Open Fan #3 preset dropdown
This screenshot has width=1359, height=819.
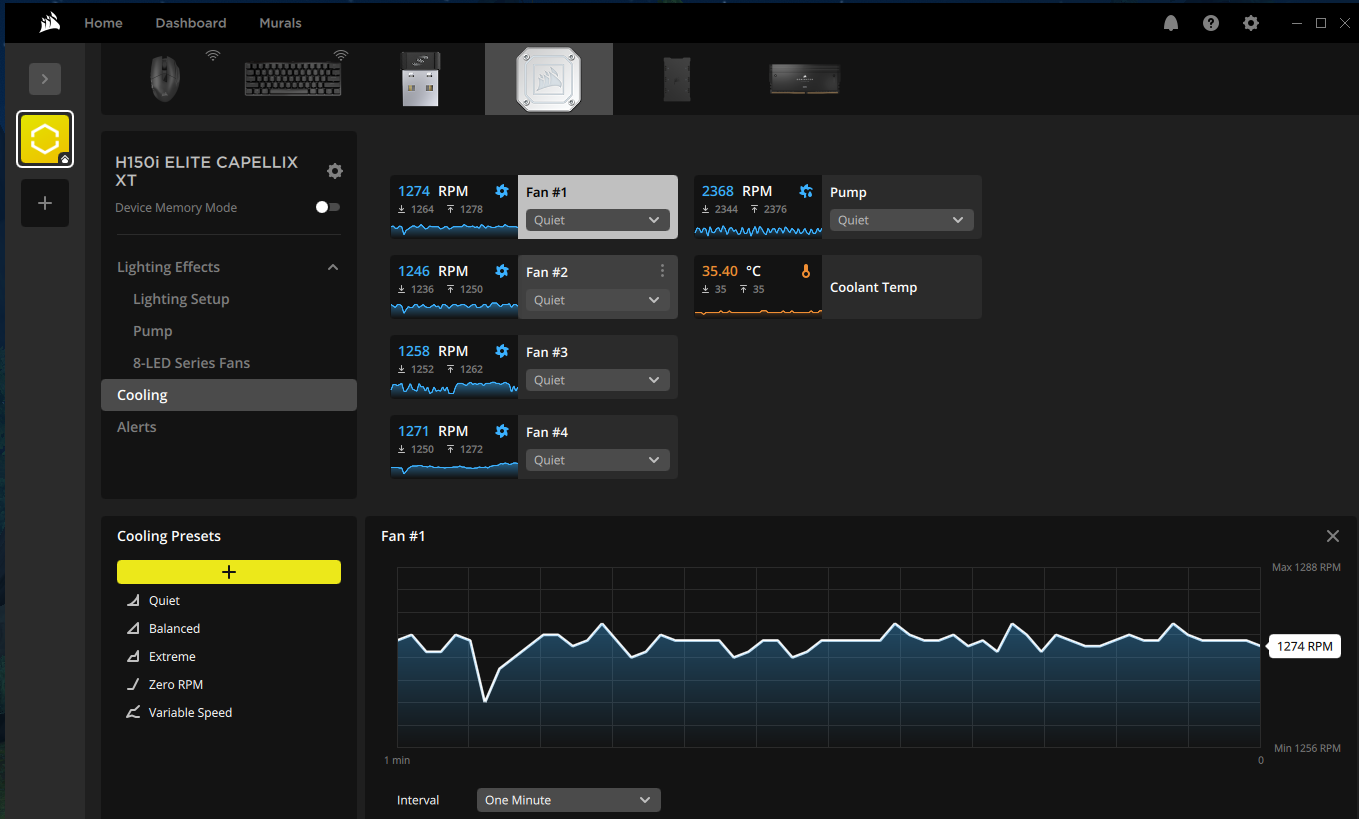[598, 380]
